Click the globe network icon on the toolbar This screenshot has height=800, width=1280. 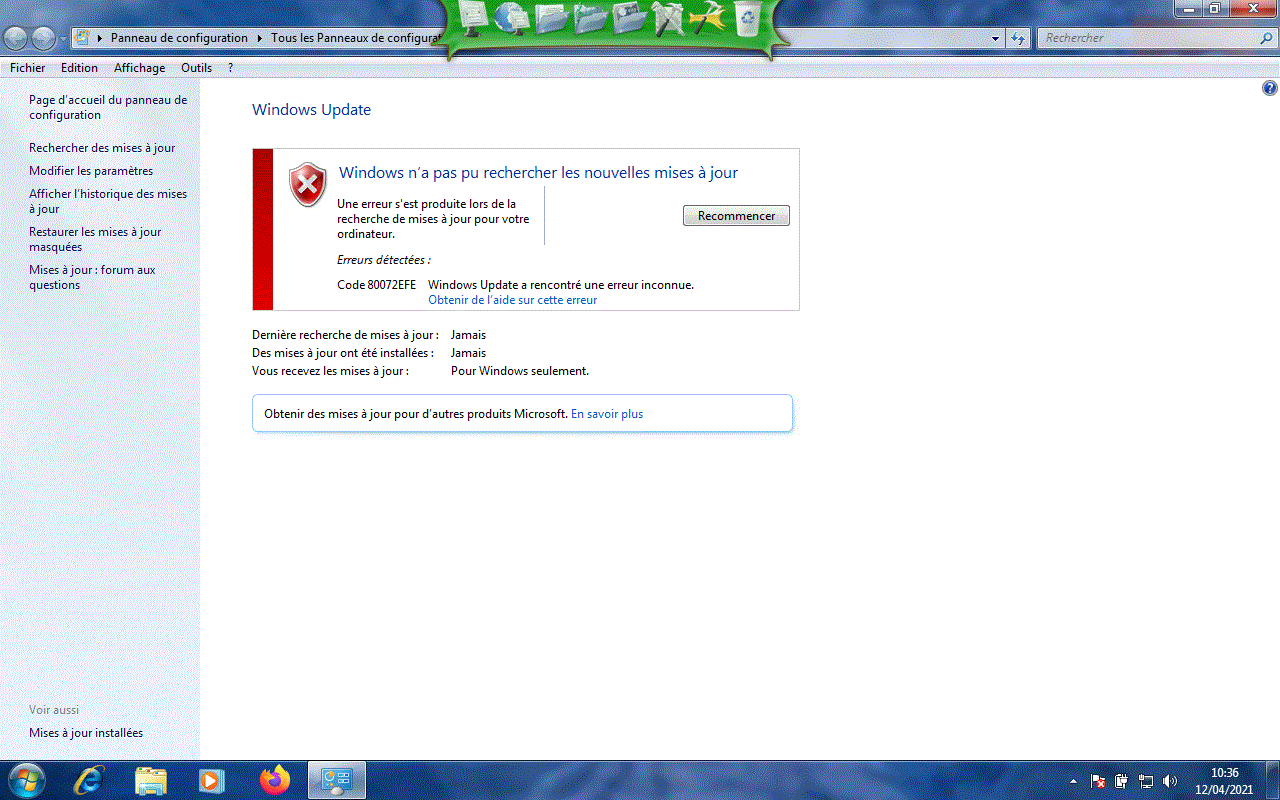pos(510,17)
